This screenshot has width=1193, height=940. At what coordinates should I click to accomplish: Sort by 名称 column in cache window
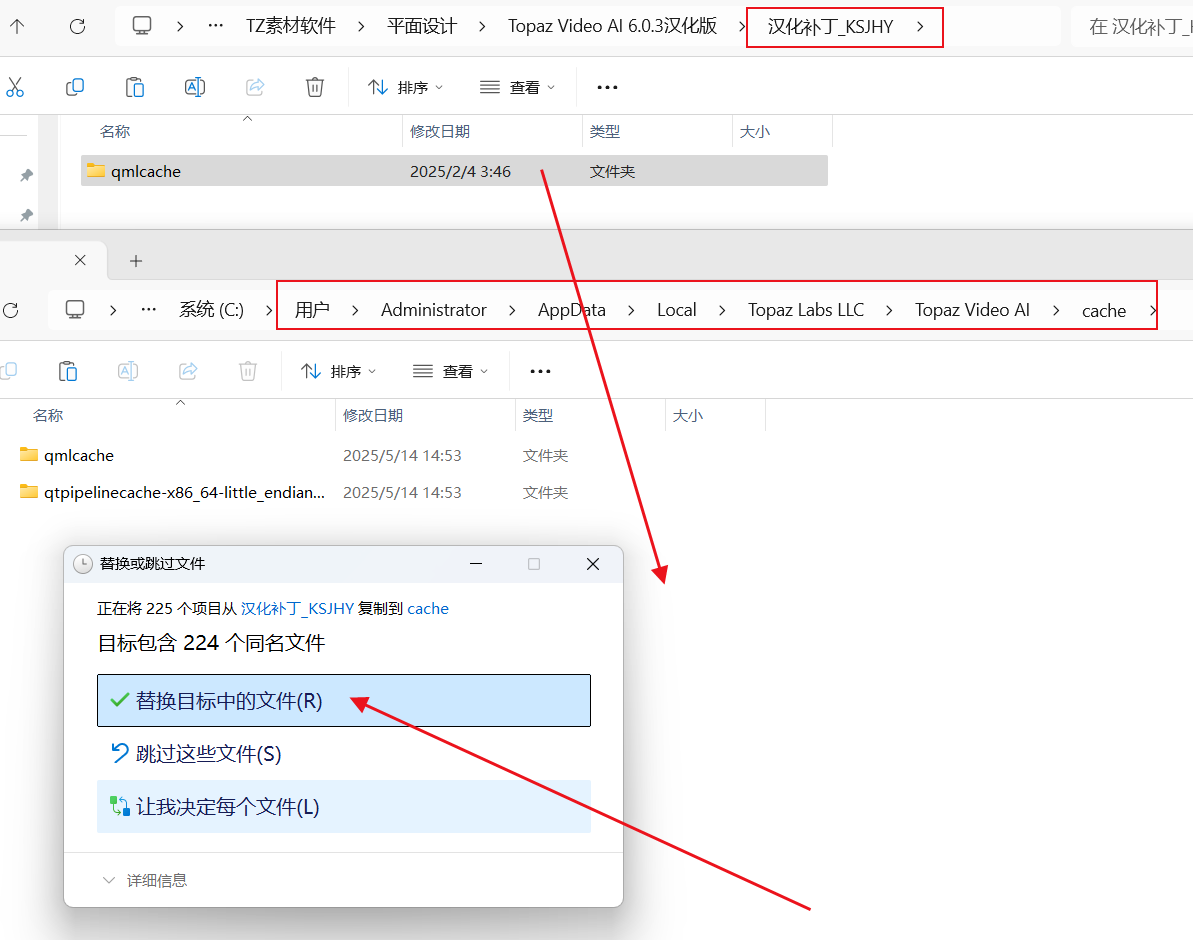tap(48, 416)
